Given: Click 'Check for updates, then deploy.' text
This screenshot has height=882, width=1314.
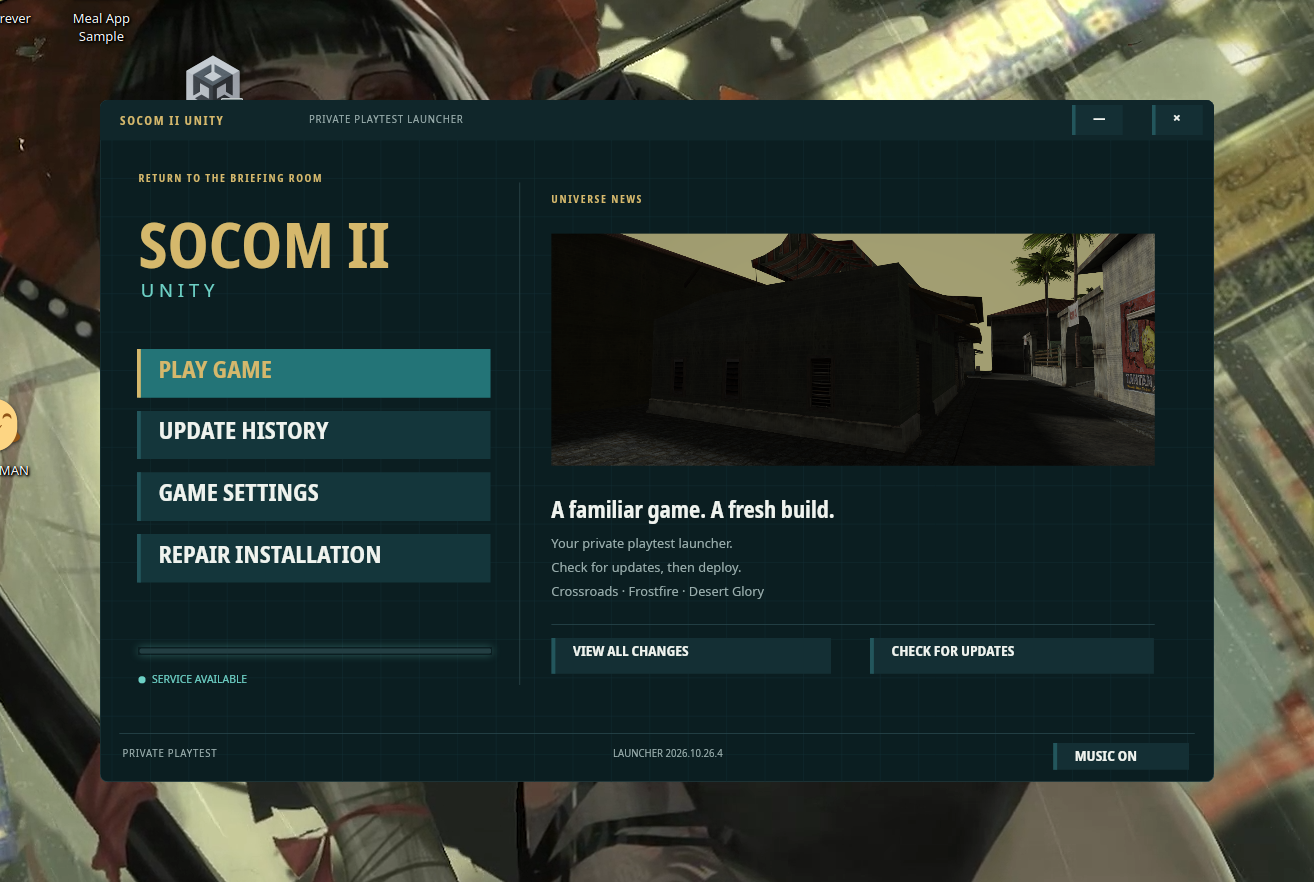Looking at the screenshot, I should coord(646,567).
